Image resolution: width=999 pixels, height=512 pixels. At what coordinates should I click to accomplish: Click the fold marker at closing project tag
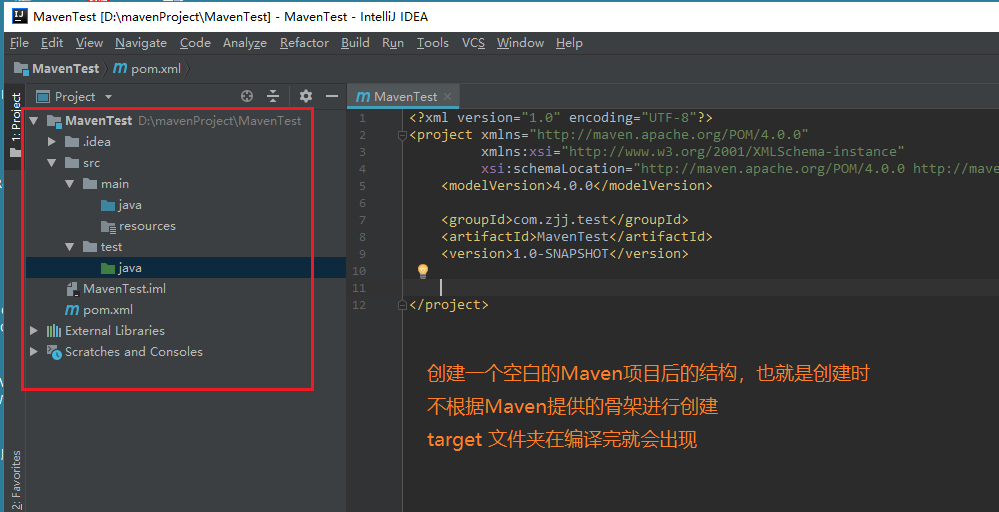click(402, 305)
